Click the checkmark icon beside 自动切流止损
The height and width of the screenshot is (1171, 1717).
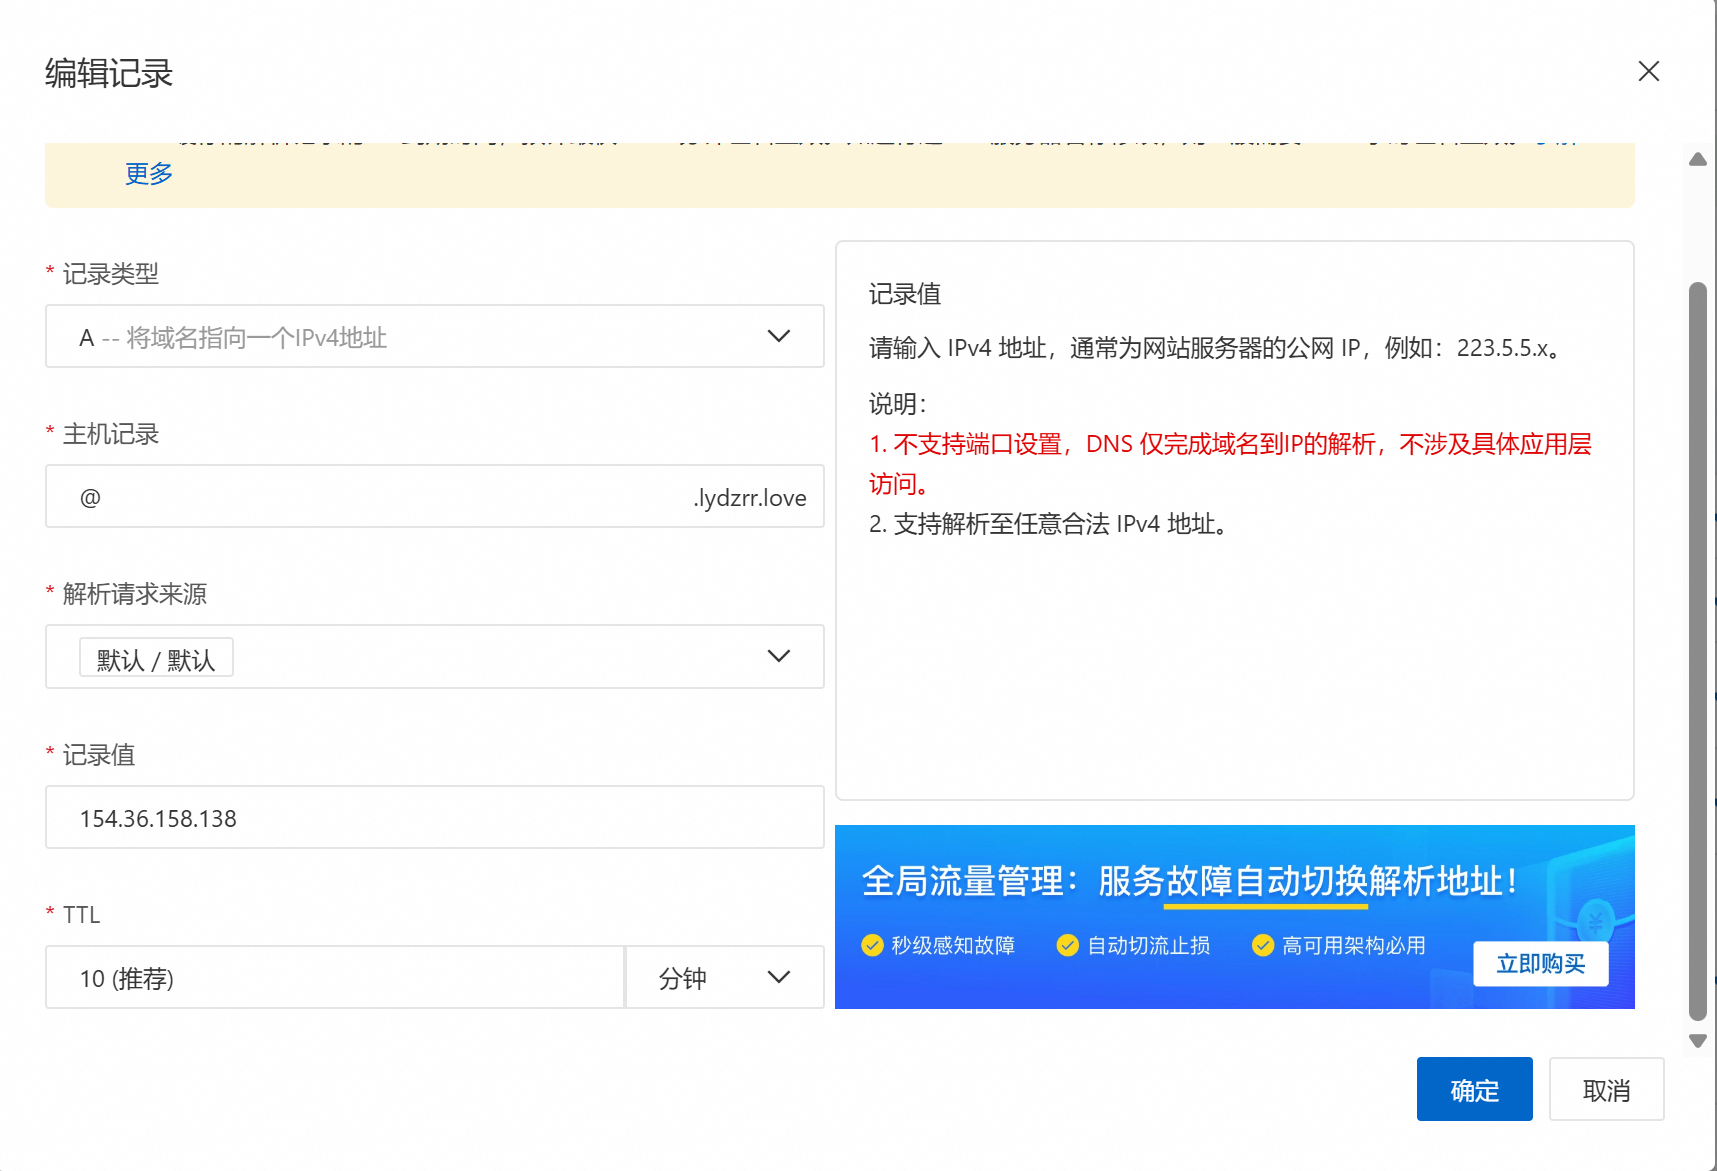click(1067, 946)
